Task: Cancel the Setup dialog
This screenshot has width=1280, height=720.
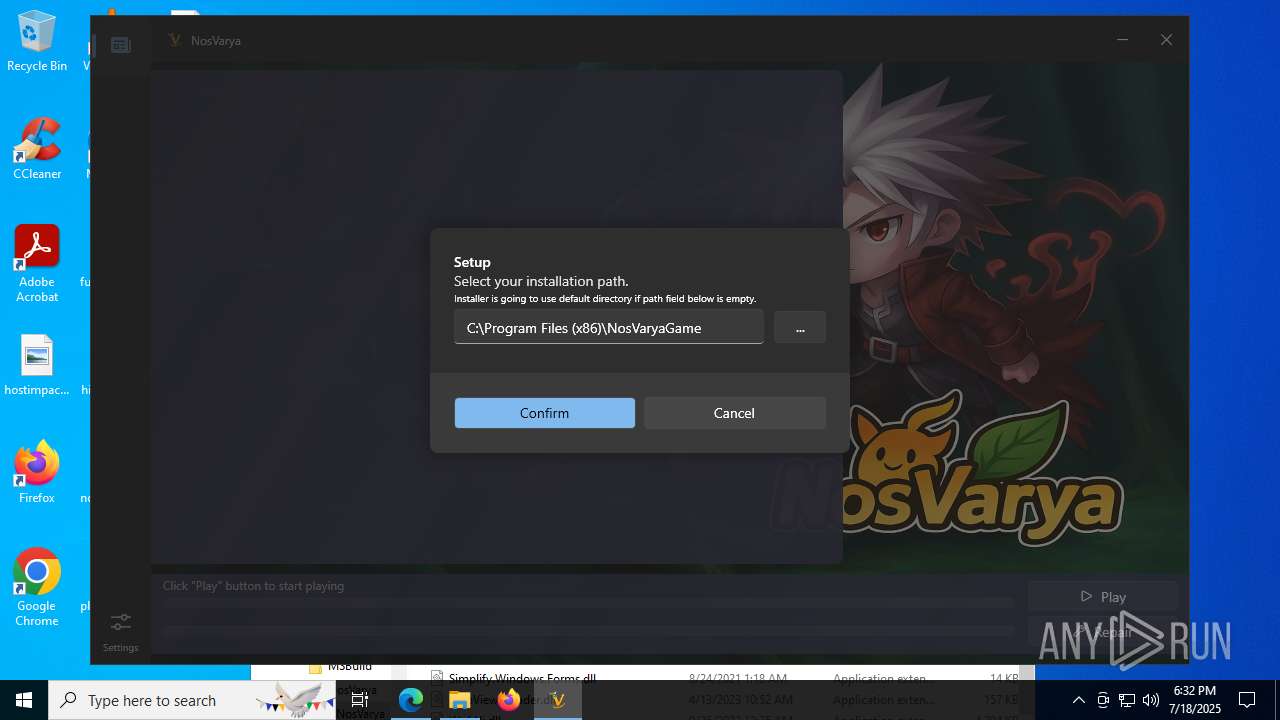Action: [x=734, y=413]
